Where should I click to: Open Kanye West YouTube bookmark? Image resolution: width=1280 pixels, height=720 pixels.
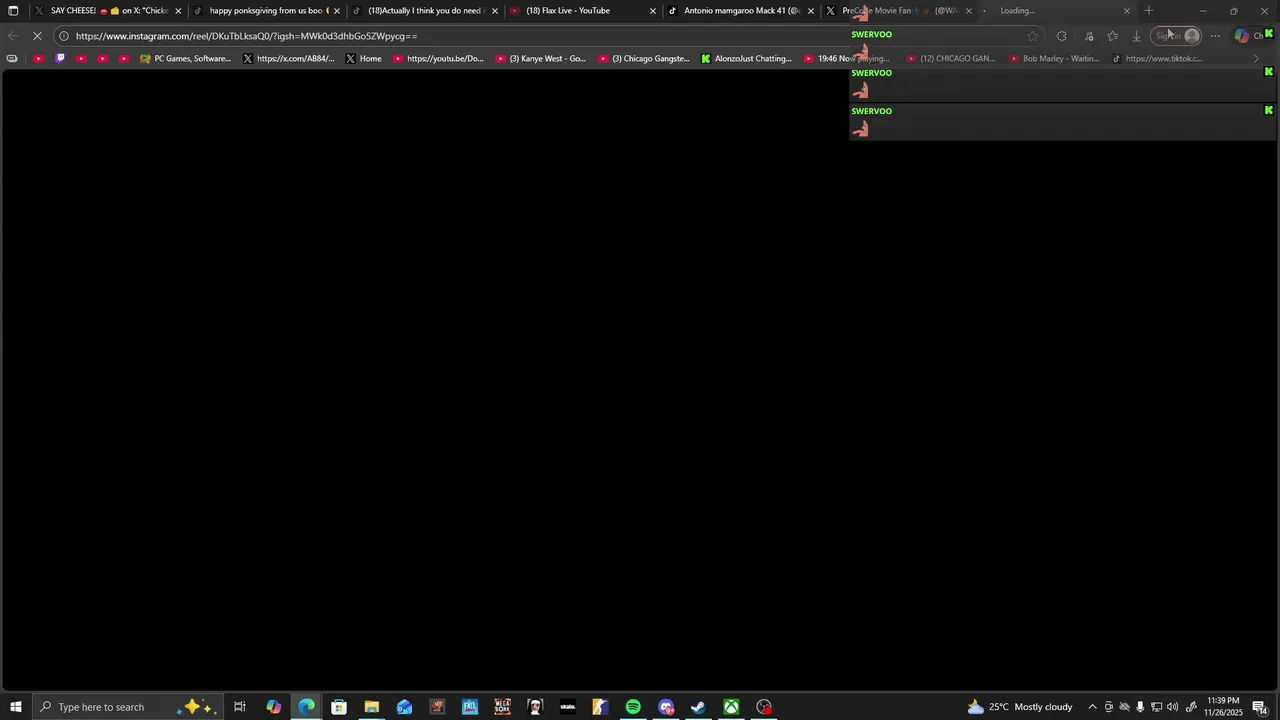541,58
